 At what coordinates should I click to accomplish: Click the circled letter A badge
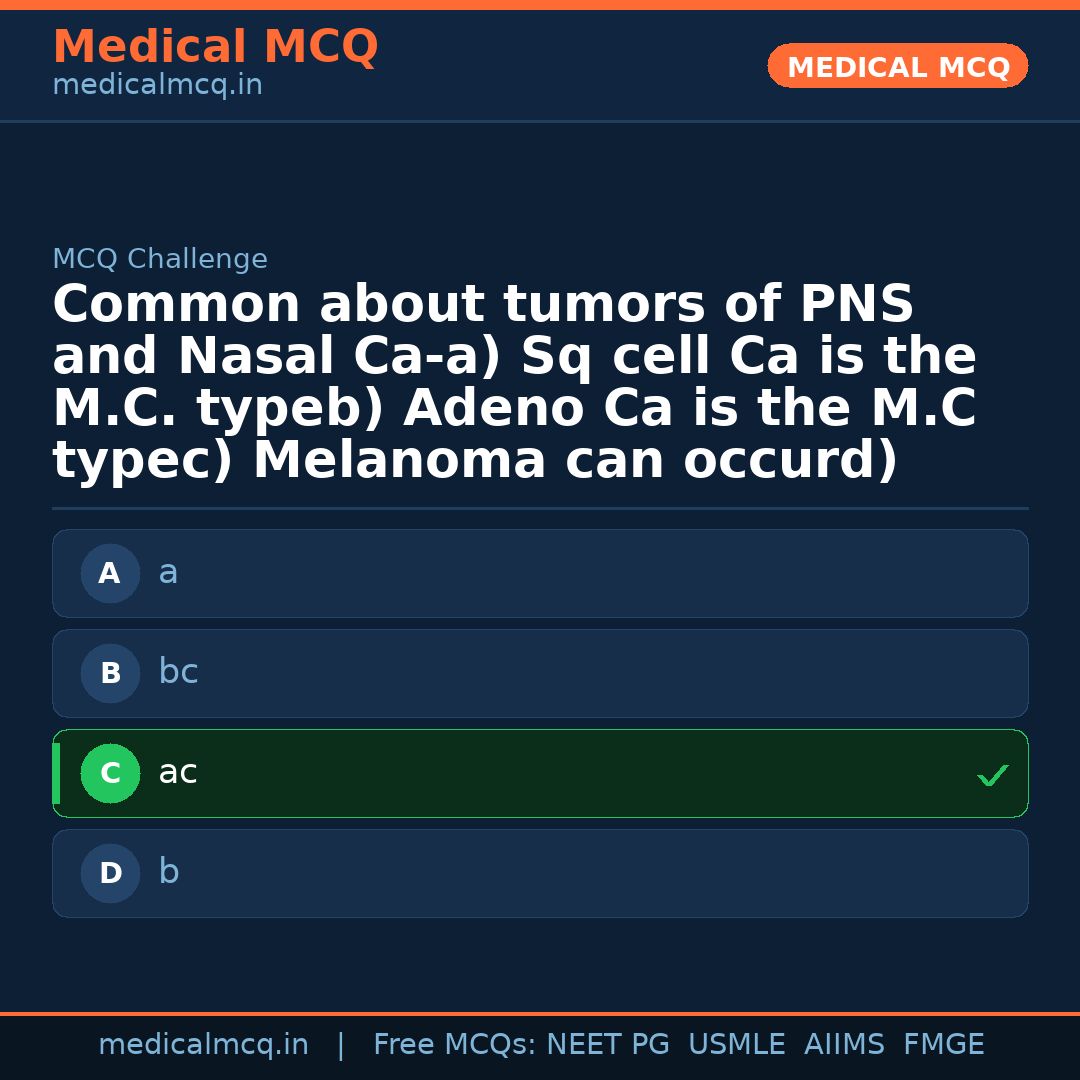tap(110, 573)
